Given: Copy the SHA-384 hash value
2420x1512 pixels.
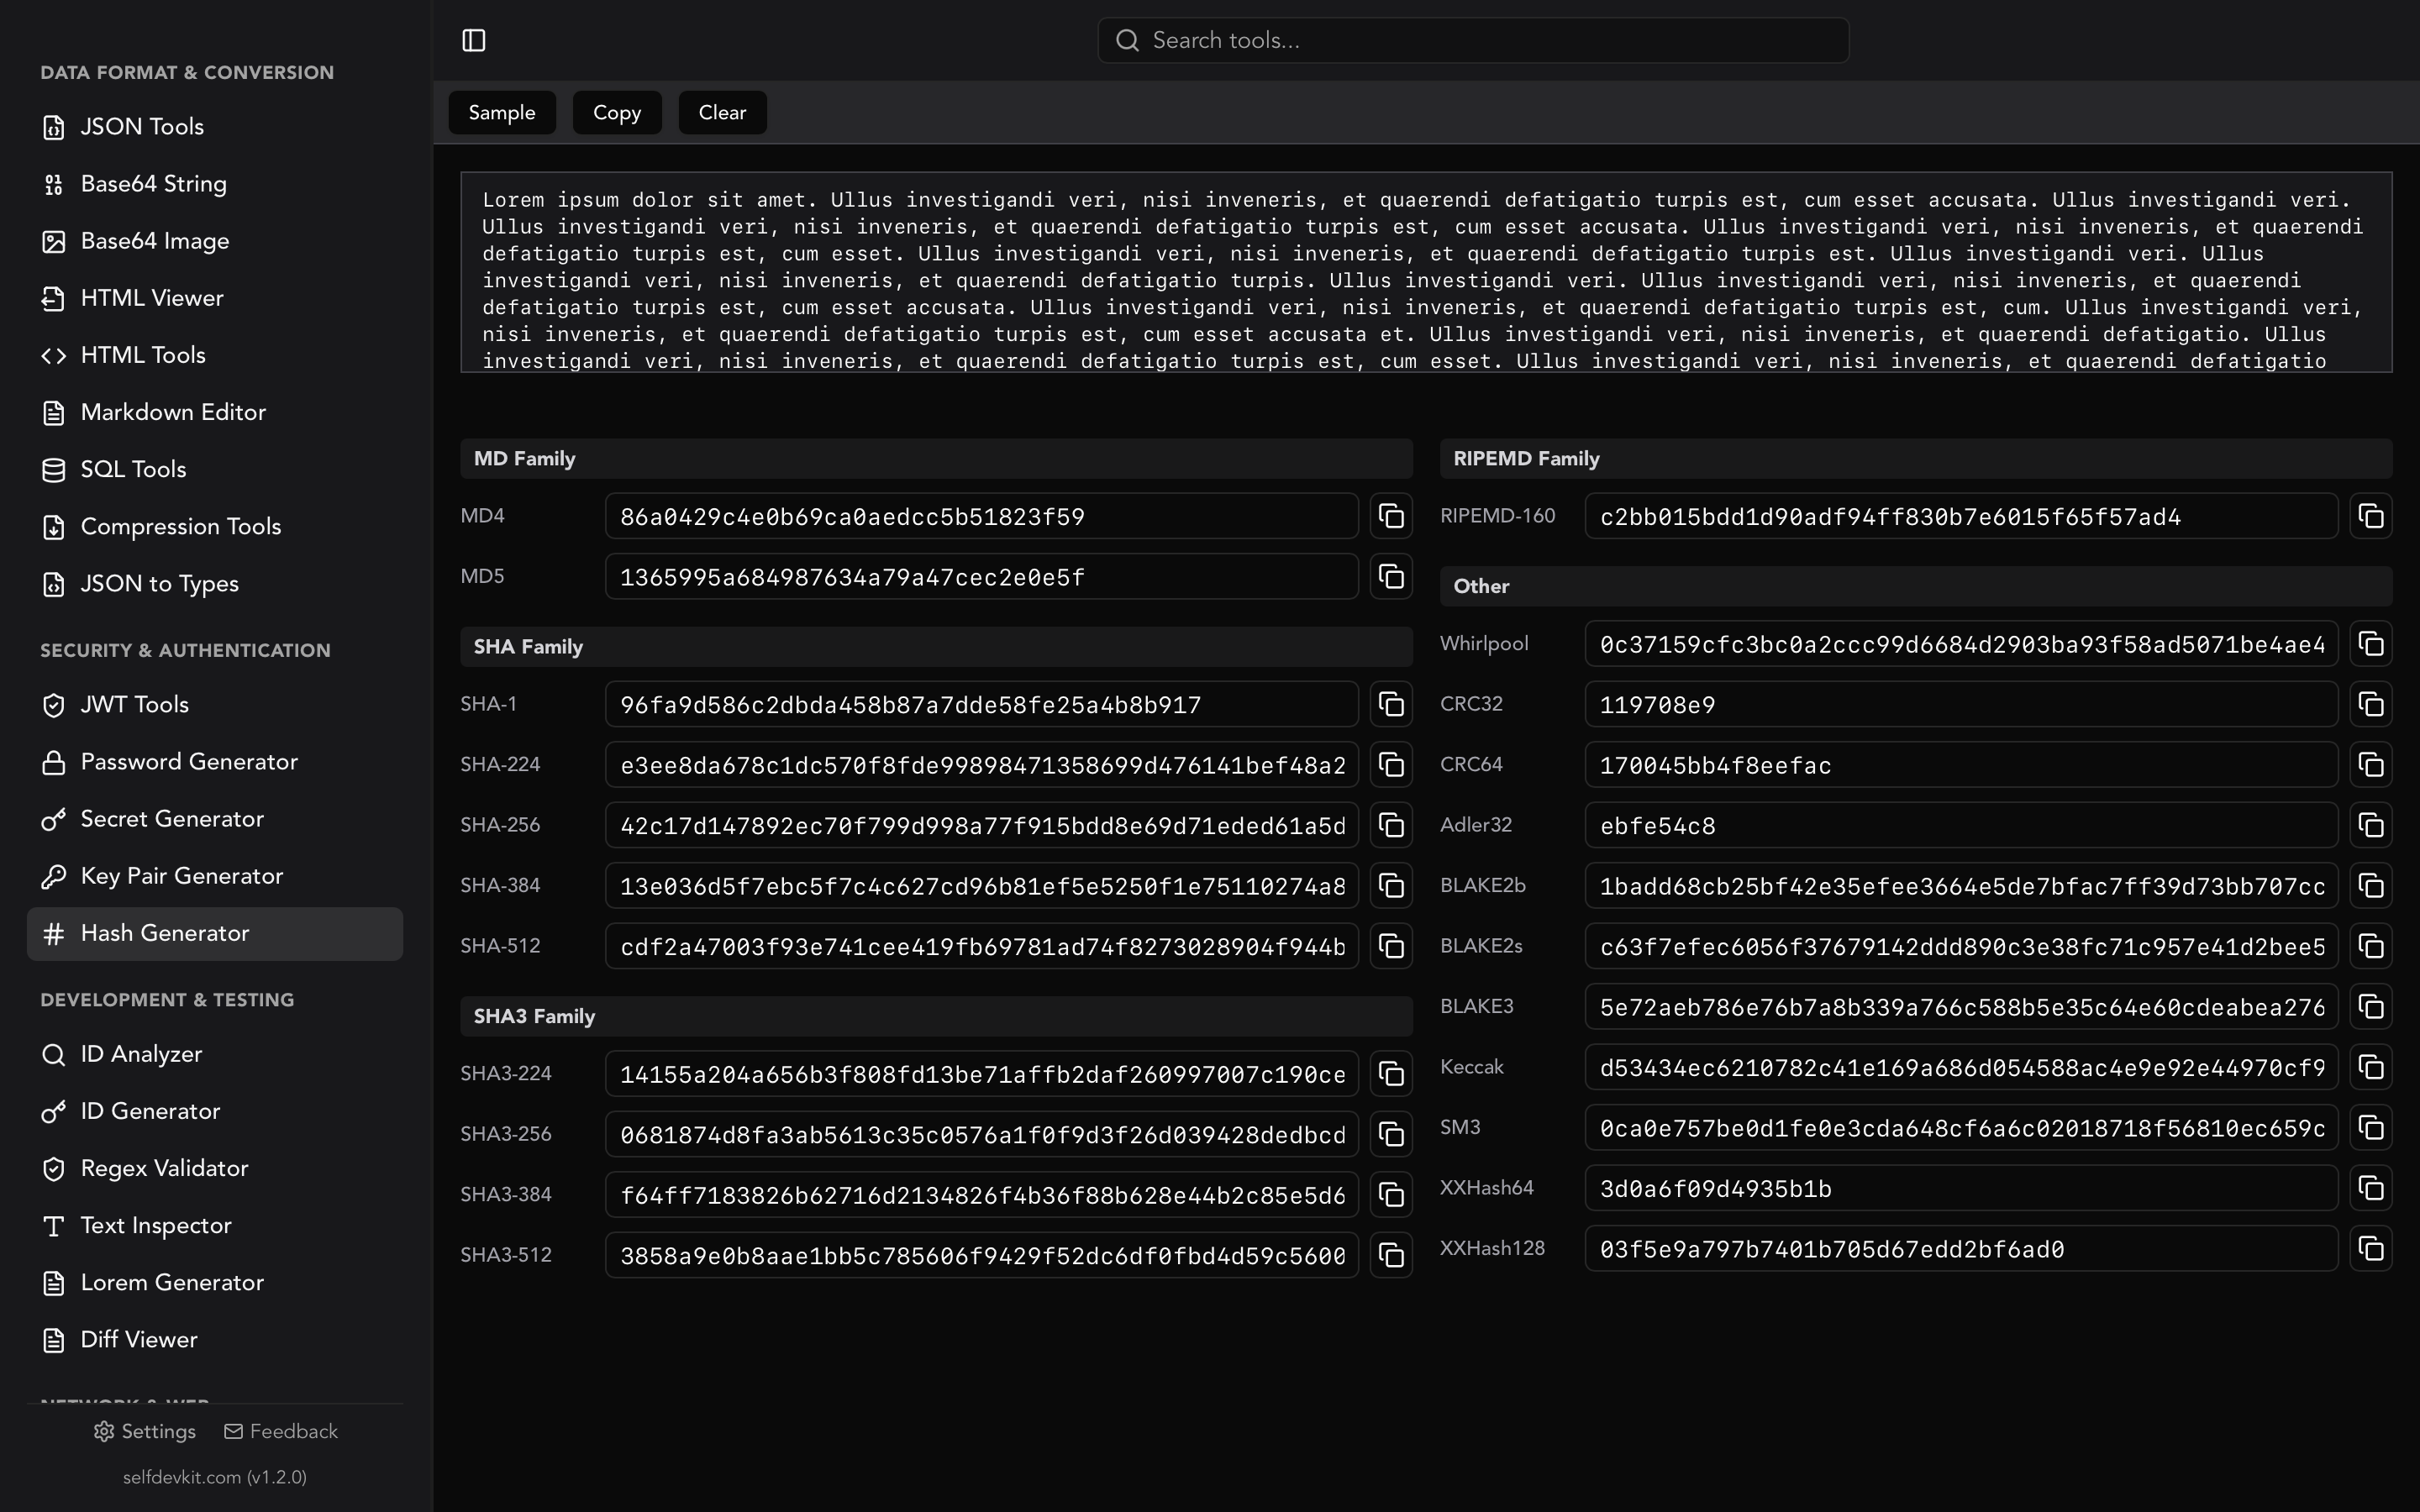Looking at the screenshot, I should pyautogui.click(x=1391, y=886).
